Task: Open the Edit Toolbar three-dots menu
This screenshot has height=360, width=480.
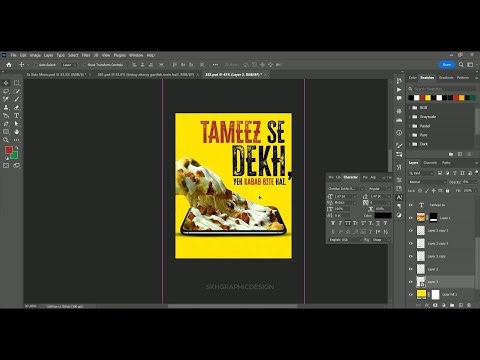Action: 16,140
